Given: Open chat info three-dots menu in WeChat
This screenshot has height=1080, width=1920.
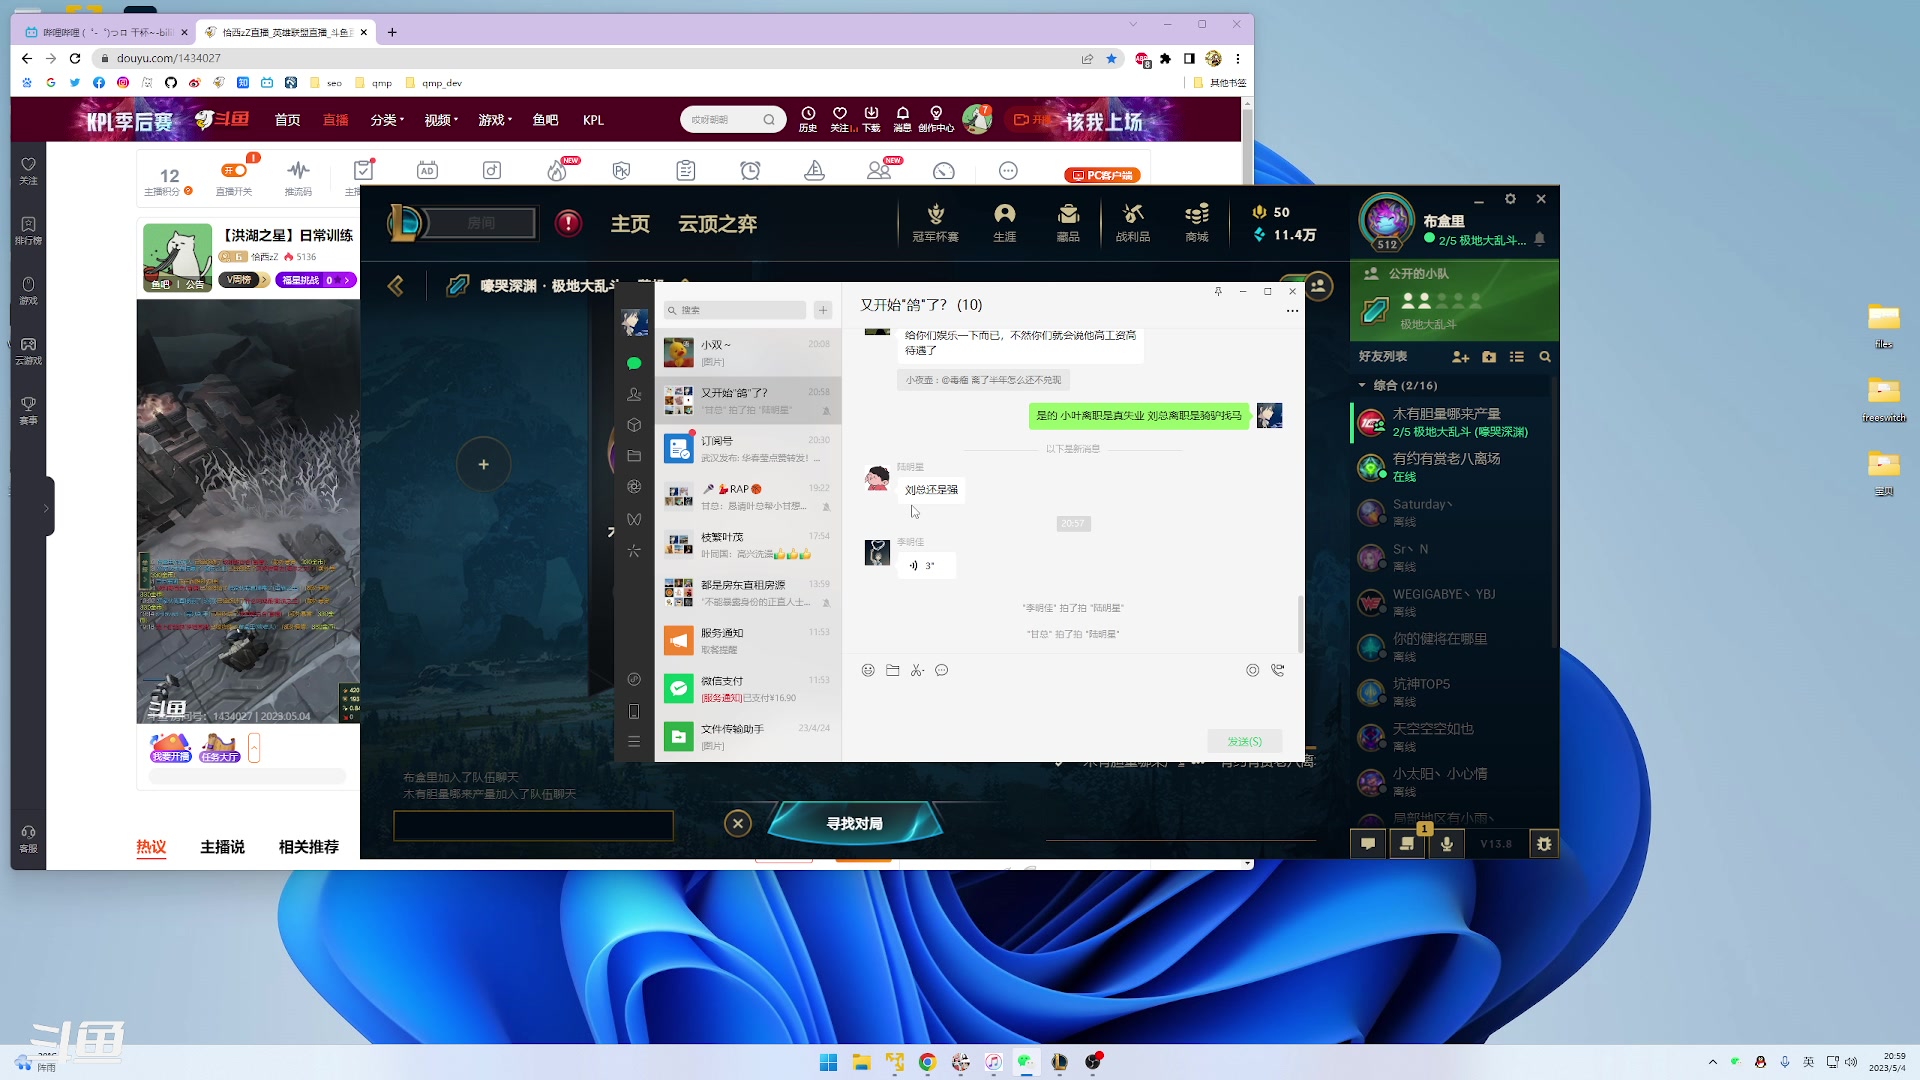Looking at the screenshot, I should (1292, 311).
